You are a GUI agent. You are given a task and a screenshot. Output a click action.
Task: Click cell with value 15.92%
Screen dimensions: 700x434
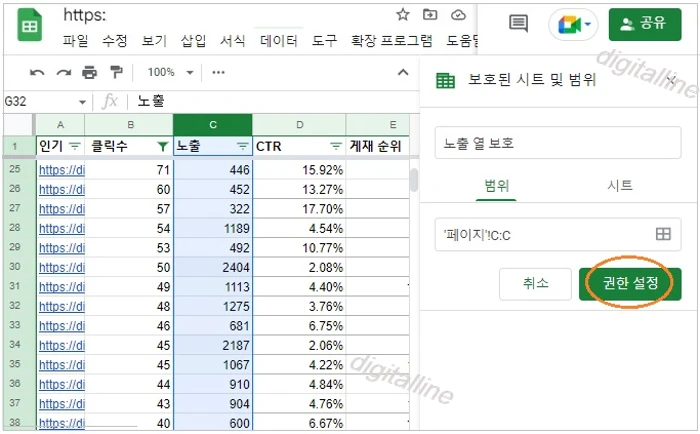click(x=299, y=170)
